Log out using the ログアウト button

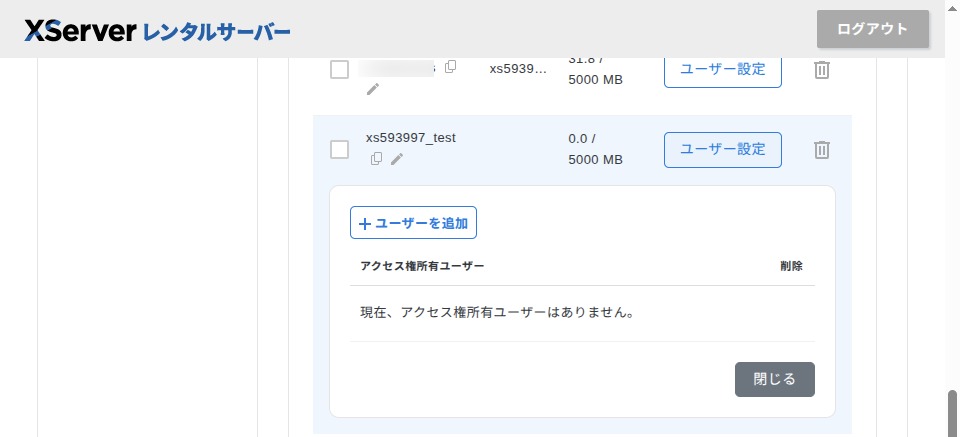872,29
